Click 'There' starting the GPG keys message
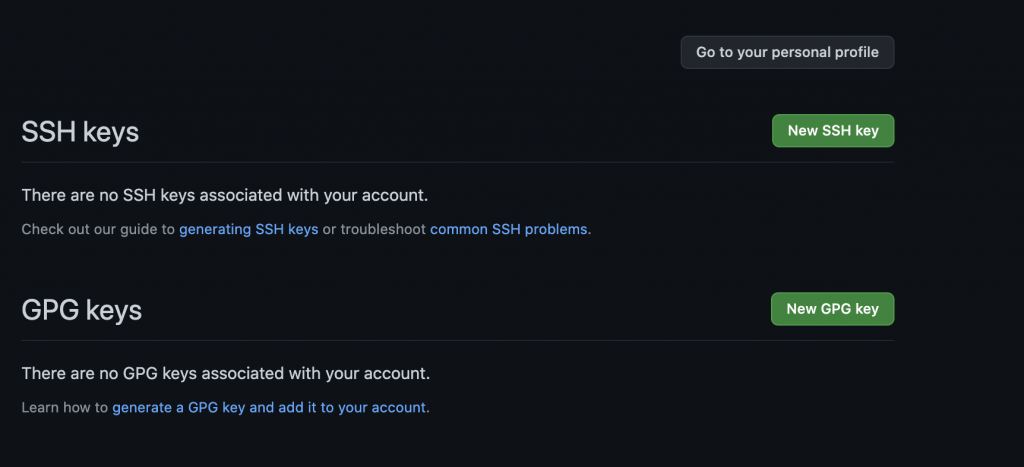The image size is (1024, 467). click(x=42, y=373)
